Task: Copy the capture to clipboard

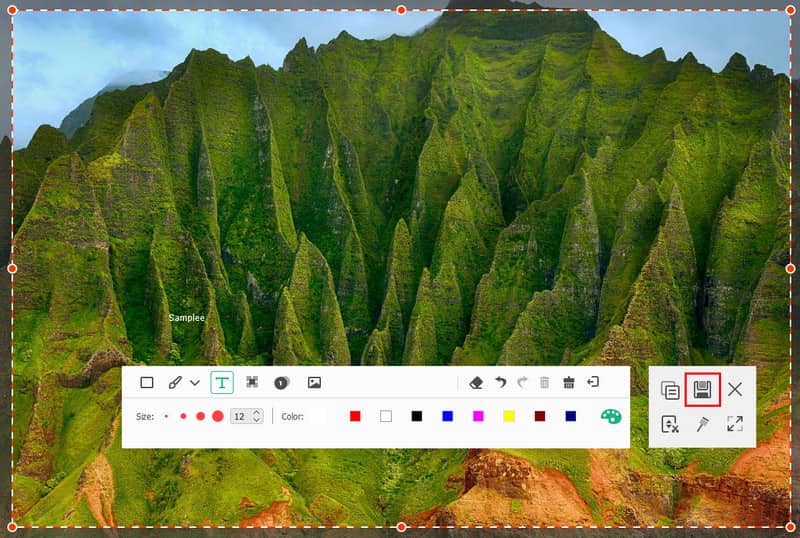Action: (x=670, y=390)
